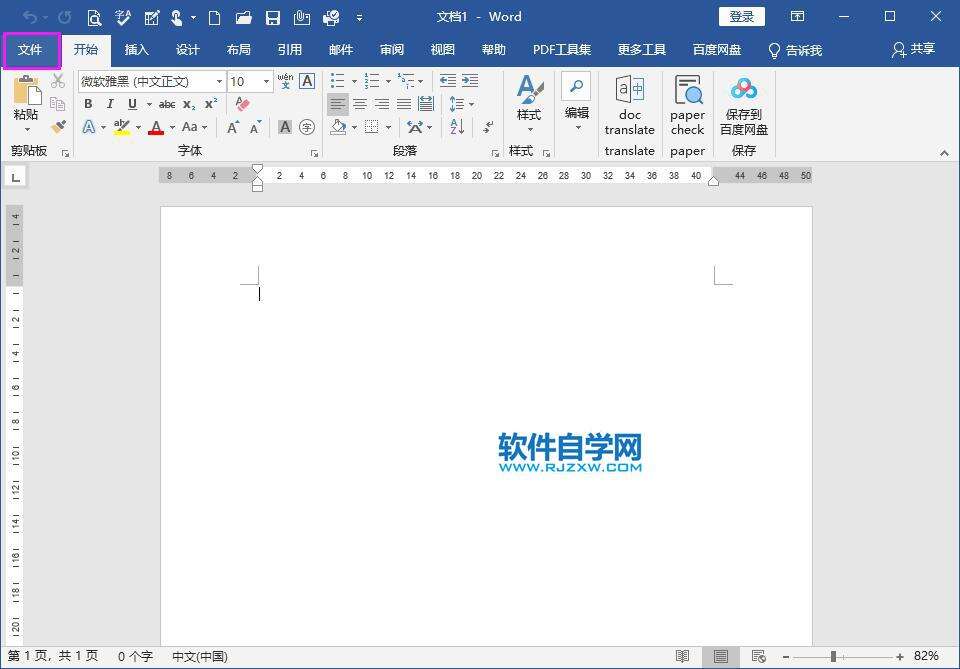Toggle bold formatting

pos(88,104)
